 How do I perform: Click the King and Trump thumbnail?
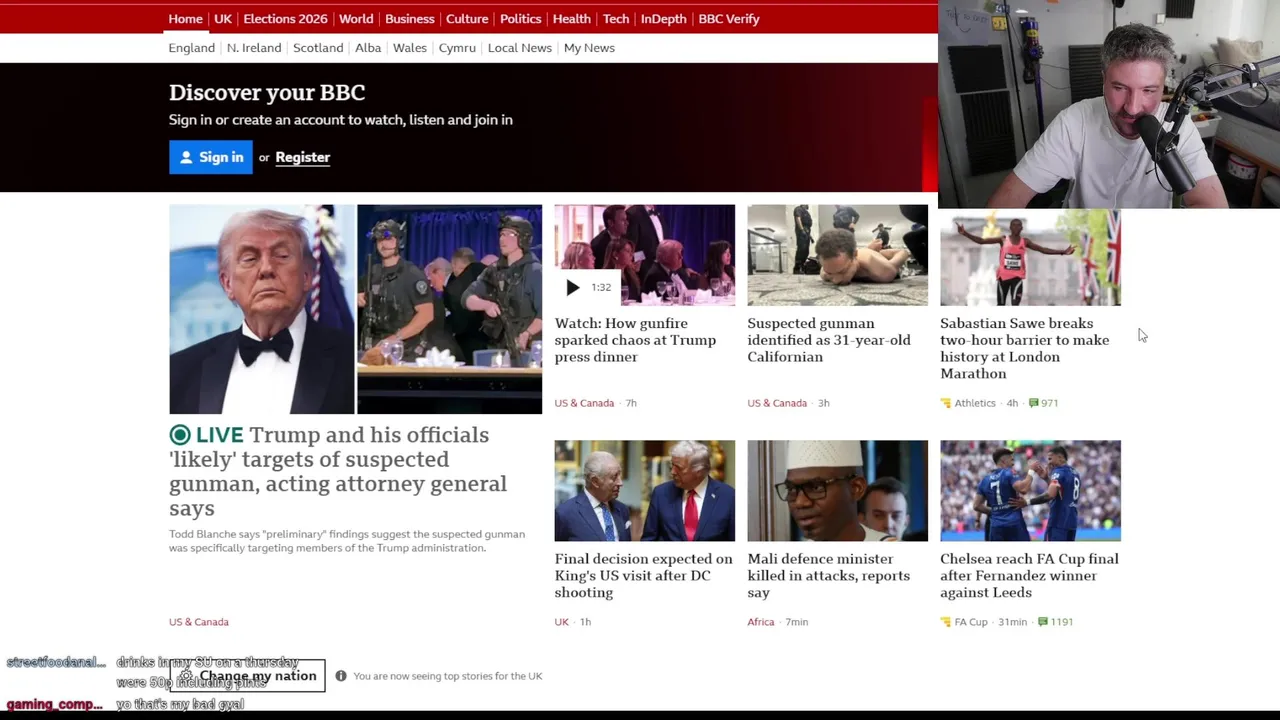click(x=645, y=491)
